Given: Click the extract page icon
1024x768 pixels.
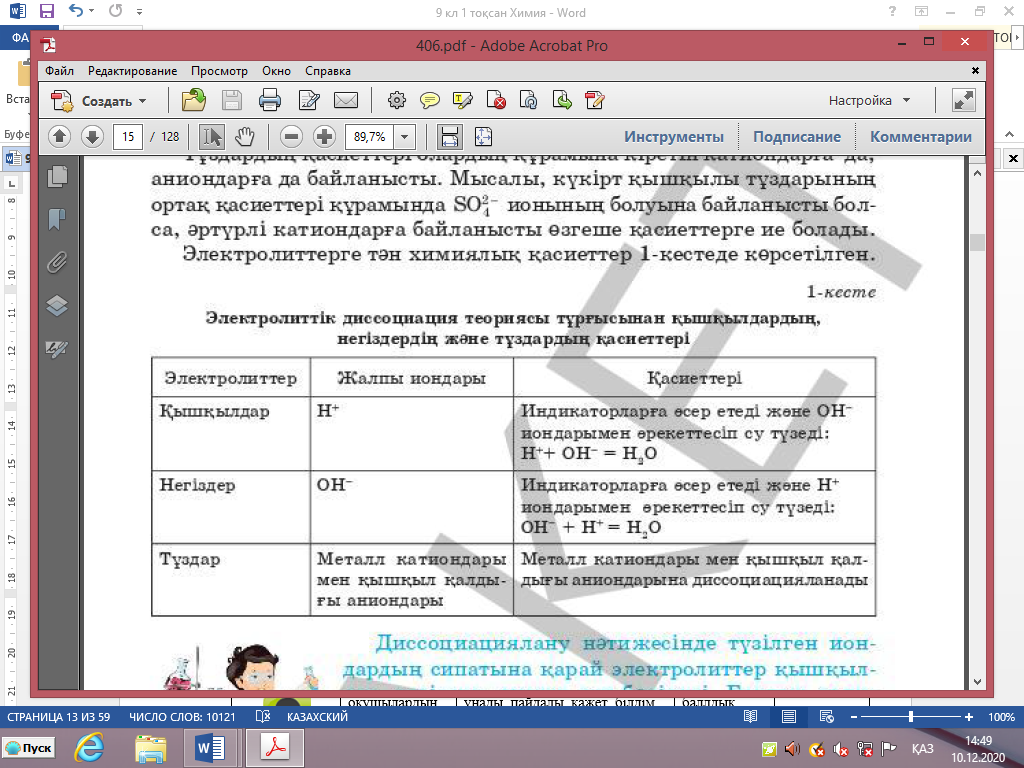Looking at the screenshot, I should point(562,101).
